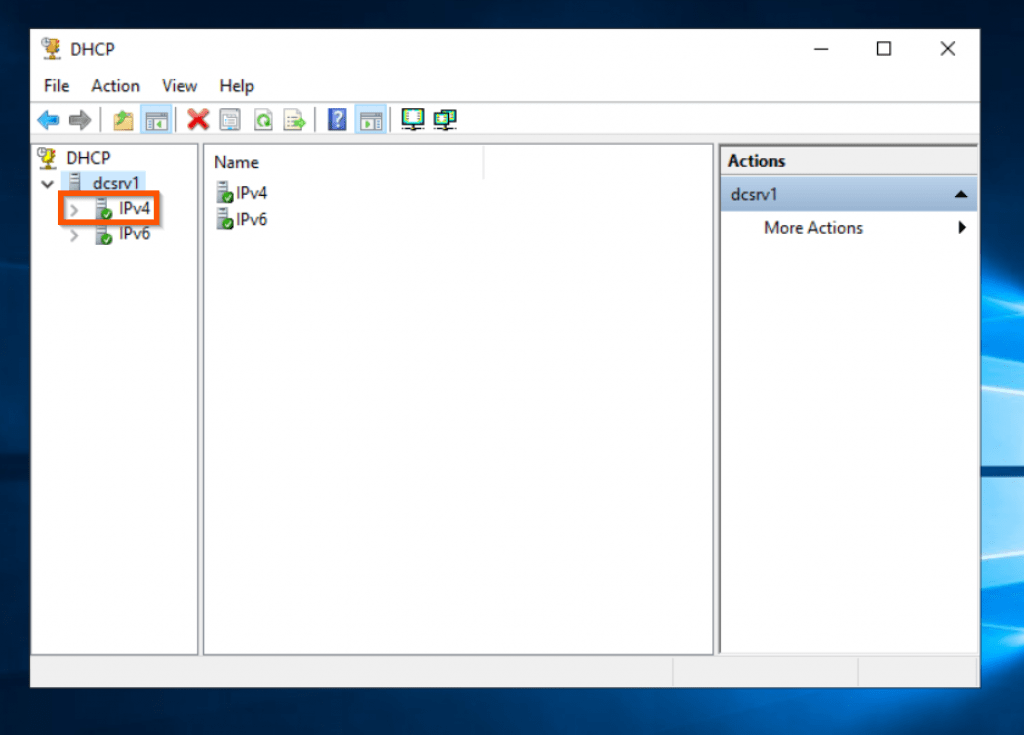Click the Help question mark icon
Screen dimensions: 1024x735
(337, 119)
